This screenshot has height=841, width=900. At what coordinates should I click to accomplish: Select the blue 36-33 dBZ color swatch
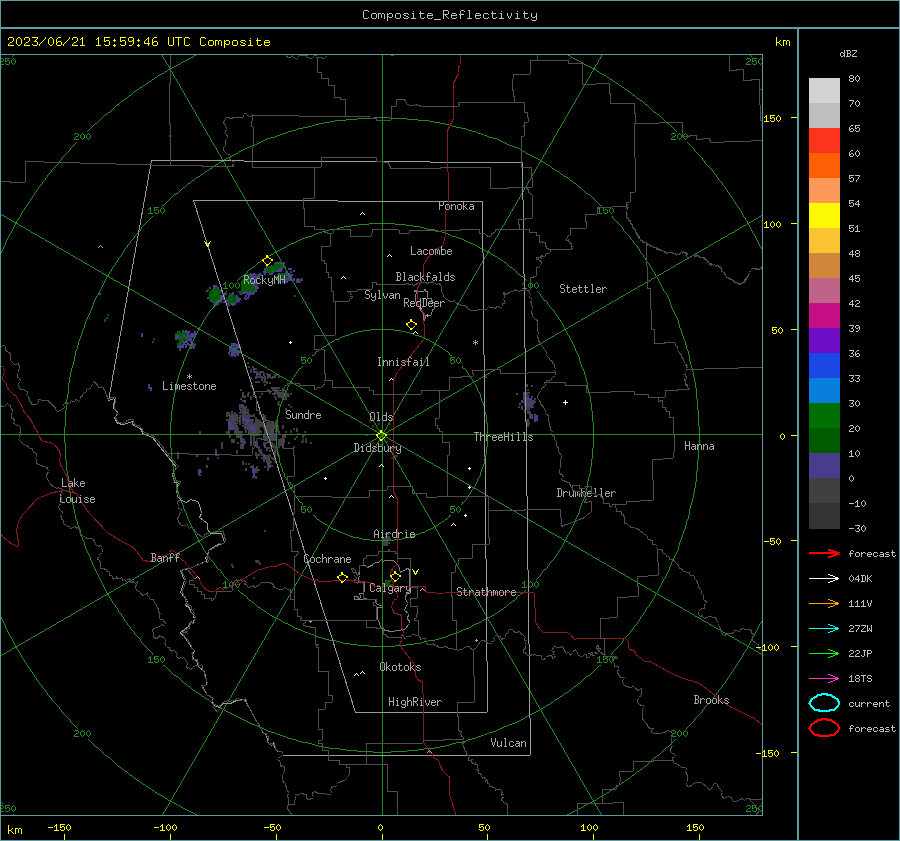[x=824, y=366]
